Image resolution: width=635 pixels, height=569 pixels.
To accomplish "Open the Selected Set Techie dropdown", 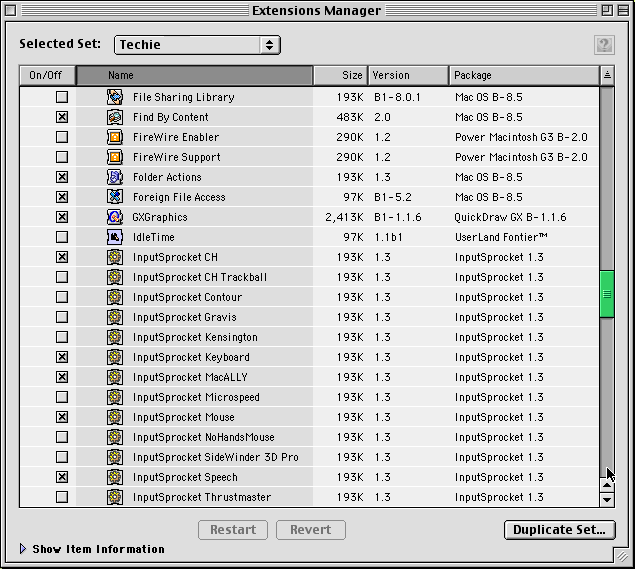I will pyautogui.click(x=197, y=45).
